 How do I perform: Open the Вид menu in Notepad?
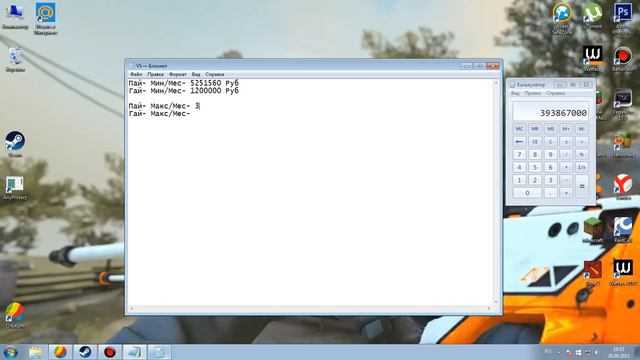[196, 74]
